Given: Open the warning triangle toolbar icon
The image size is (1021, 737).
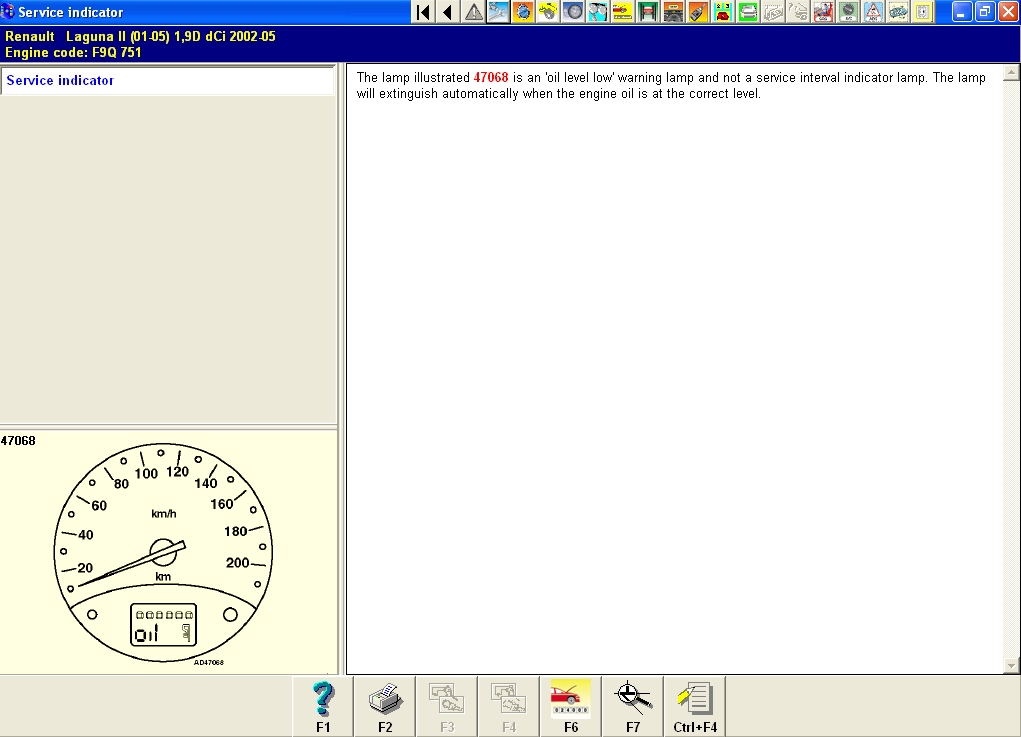Looking at the screenshot, I should click(x=473, y=12).
